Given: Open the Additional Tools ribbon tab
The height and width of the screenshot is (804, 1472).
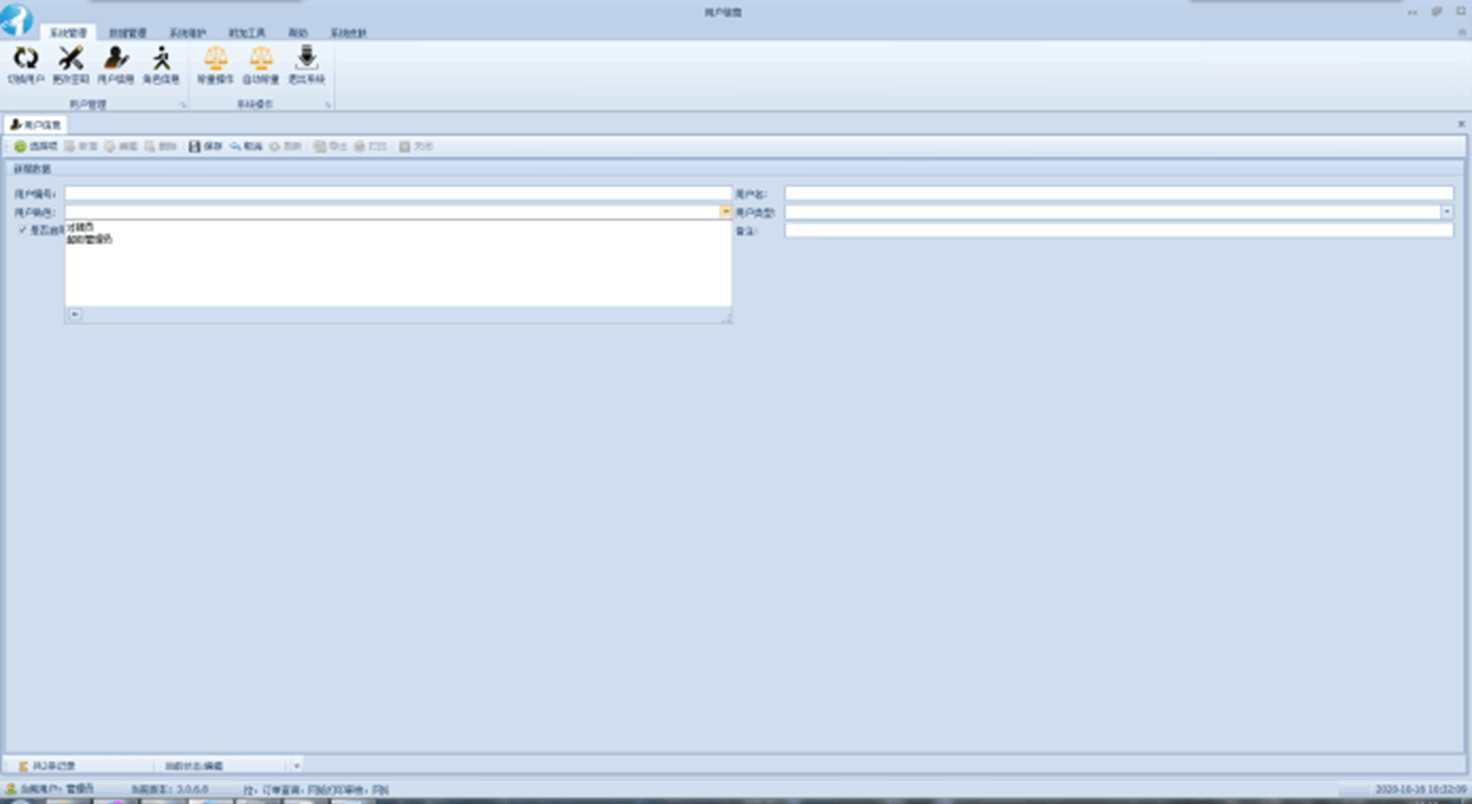Looking at the screenshot, I should 247,33.
